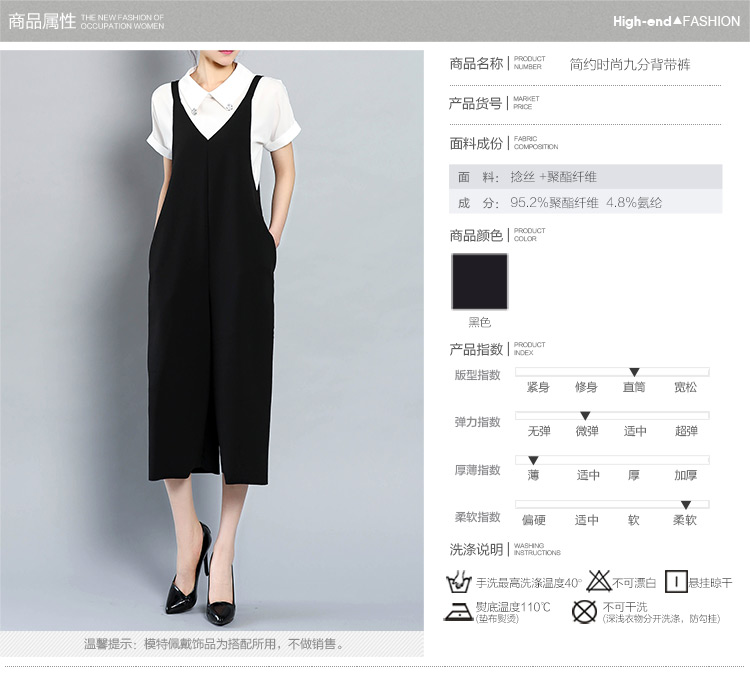This screenshot has width=750, height=673.
Task: Click the iron temperature icon
Action: click(x=458, y=611)
